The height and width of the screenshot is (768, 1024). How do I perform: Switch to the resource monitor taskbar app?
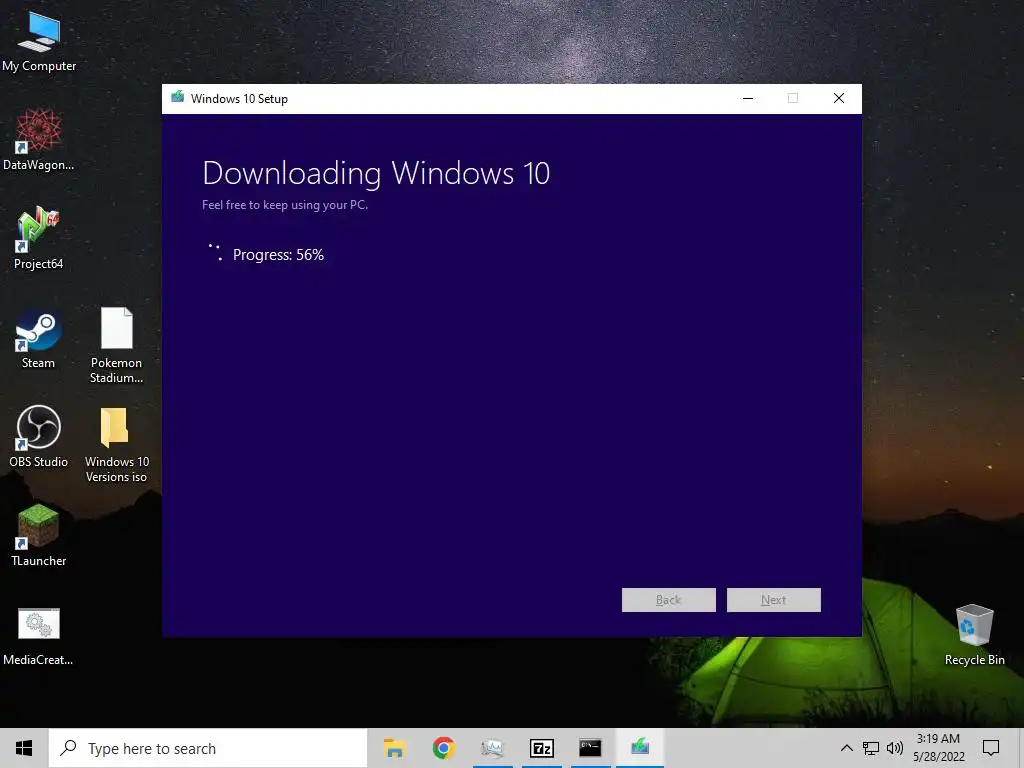click(x=492, y=748)
